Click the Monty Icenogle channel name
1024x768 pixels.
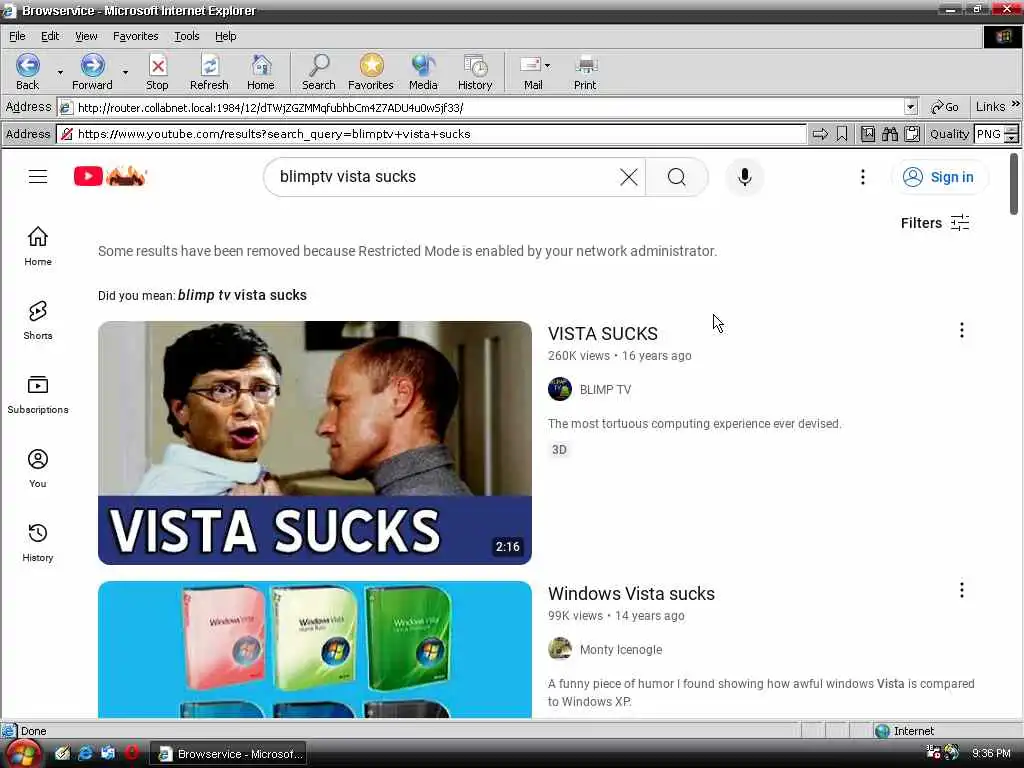[620, 650]
